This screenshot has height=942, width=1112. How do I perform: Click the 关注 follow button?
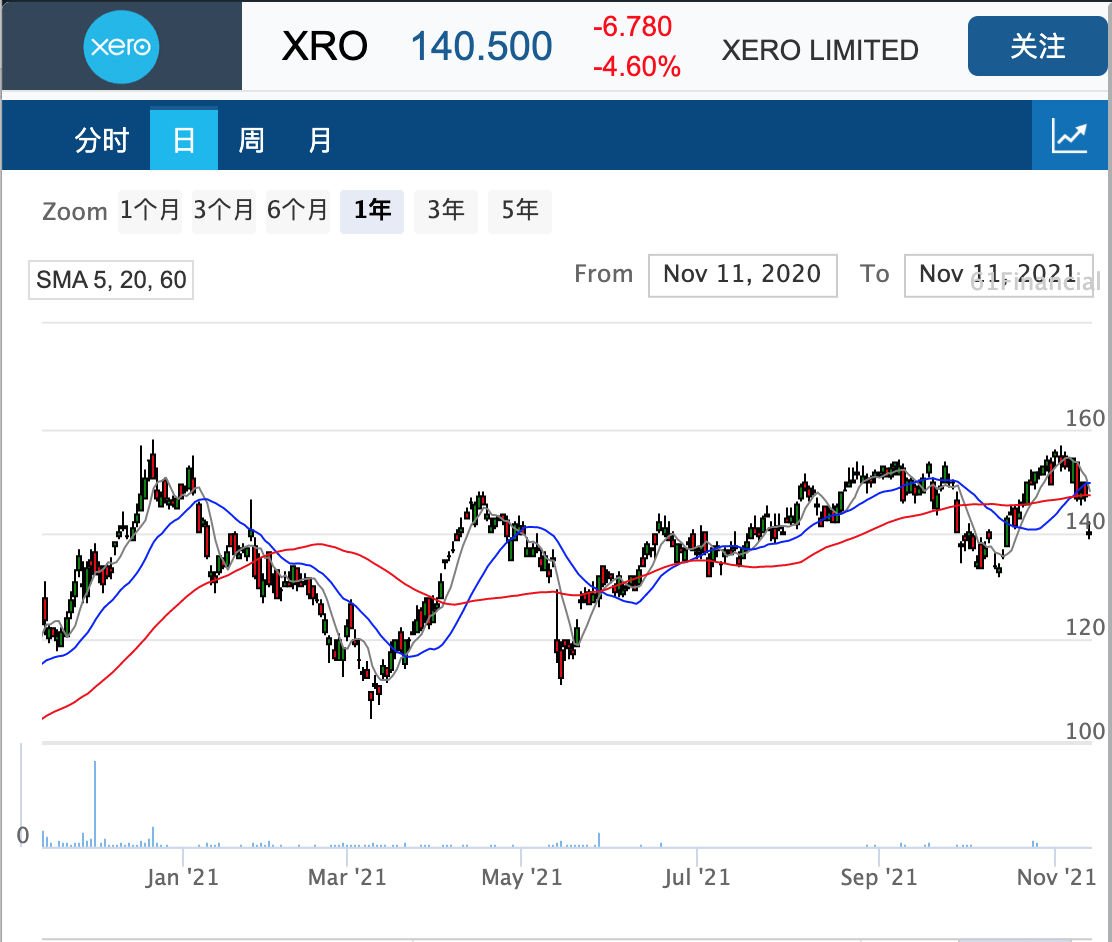click(x=1037, y=47)
